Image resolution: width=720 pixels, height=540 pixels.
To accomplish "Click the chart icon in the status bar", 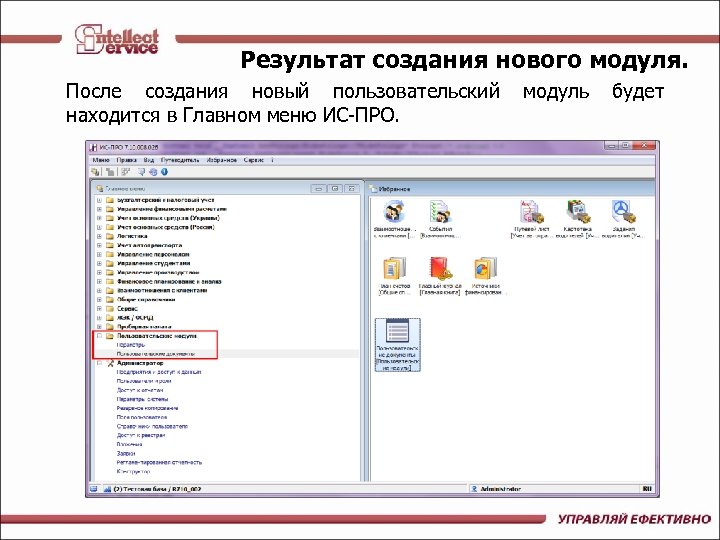I will pos(107,489).
